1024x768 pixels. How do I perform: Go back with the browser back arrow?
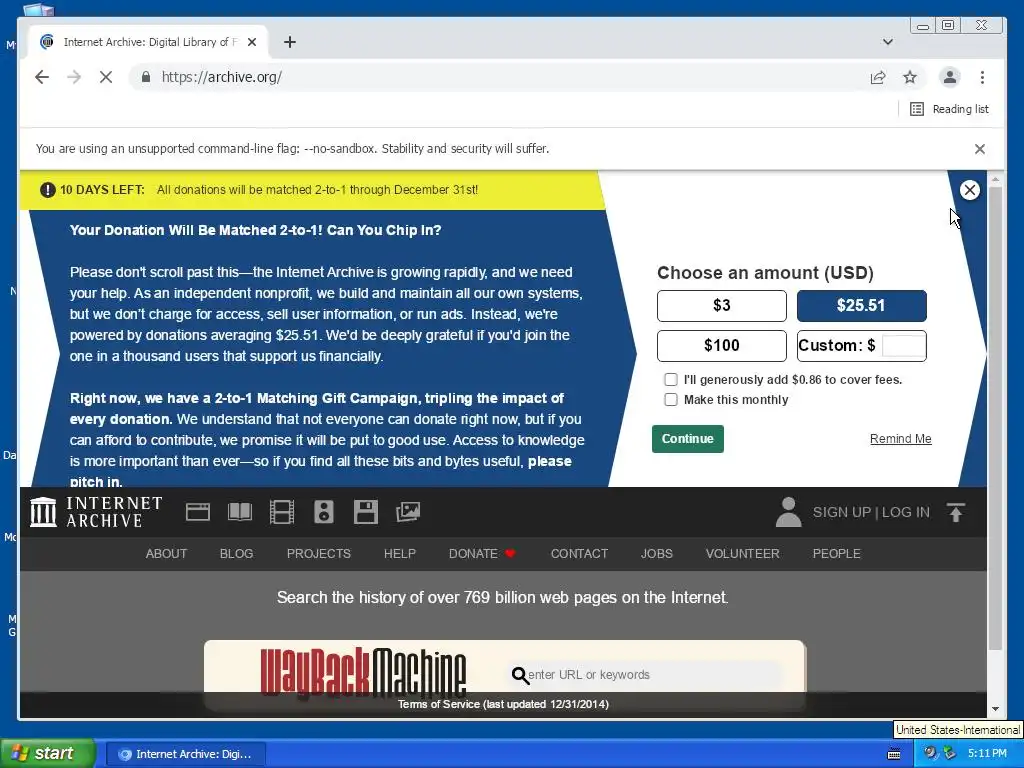pos(42,77)
